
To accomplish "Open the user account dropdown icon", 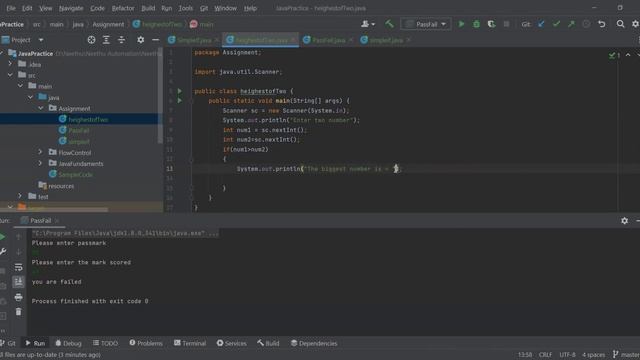I will coord(368,24).
